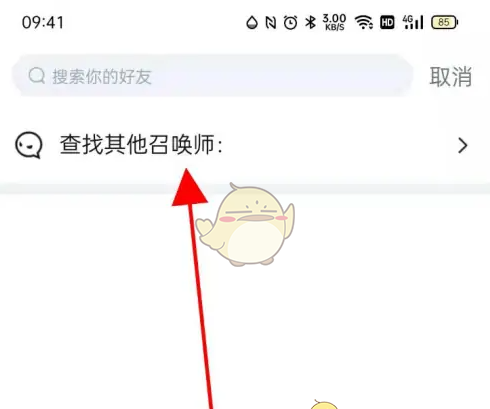Tap the alarm clock status icon
490x409 pixels.
click(x=290, y=23)
